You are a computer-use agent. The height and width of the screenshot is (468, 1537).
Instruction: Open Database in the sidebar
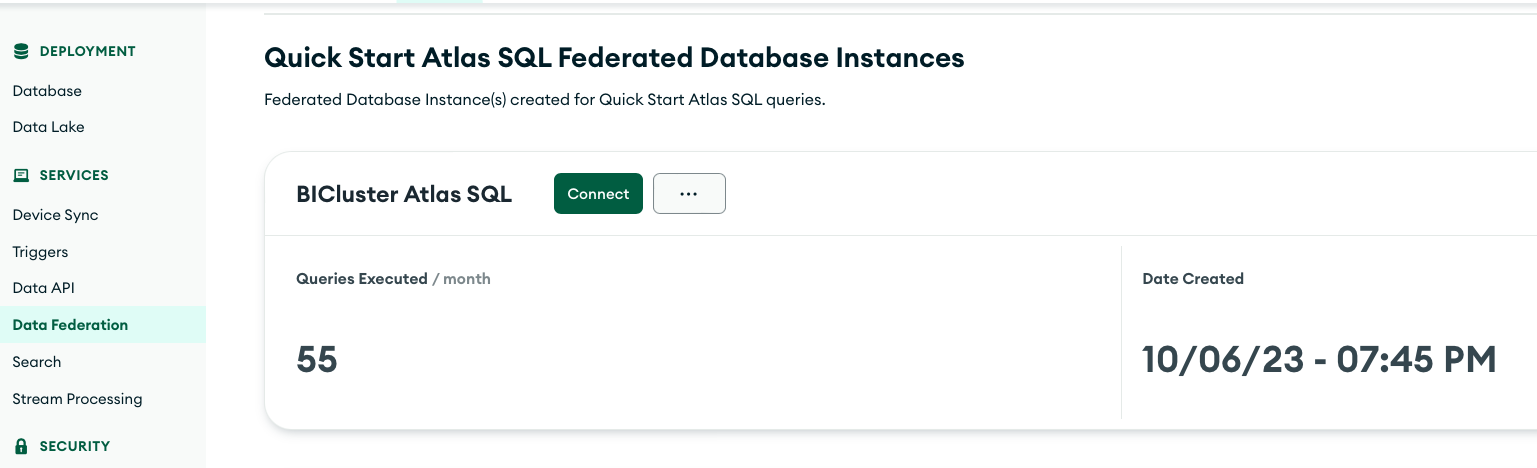coord(47,91)
